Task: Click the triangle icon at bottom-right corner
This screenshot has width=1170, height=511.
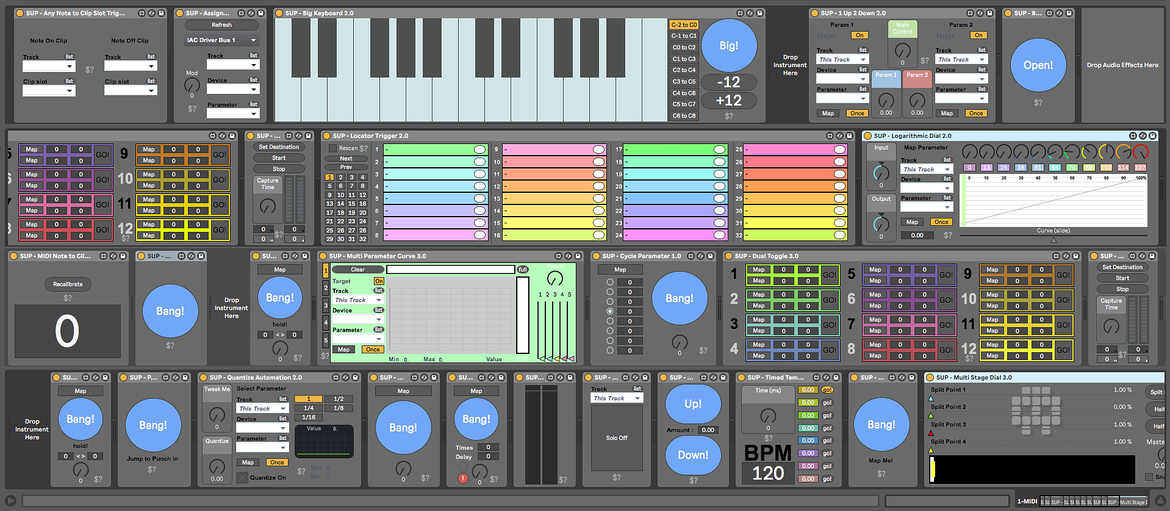Action: [1159, 501]
